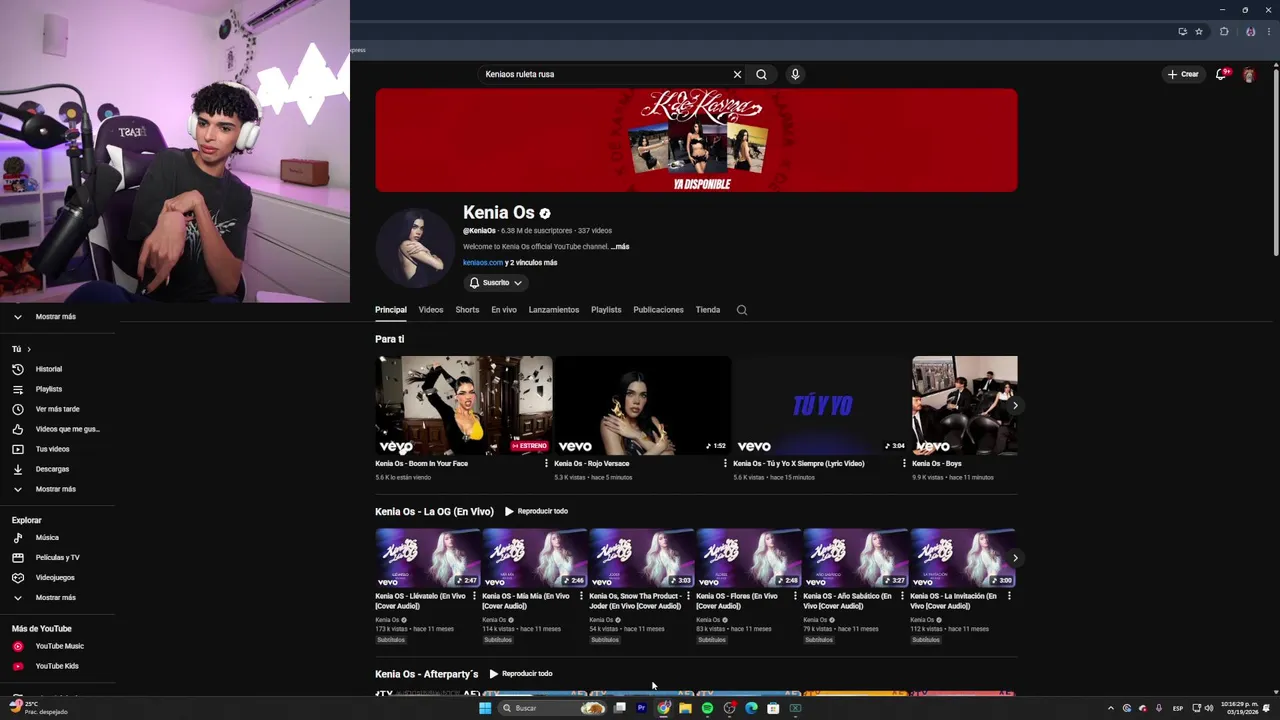
Task: Open File Explorer from the taskbar
Action: click(685, 708)
